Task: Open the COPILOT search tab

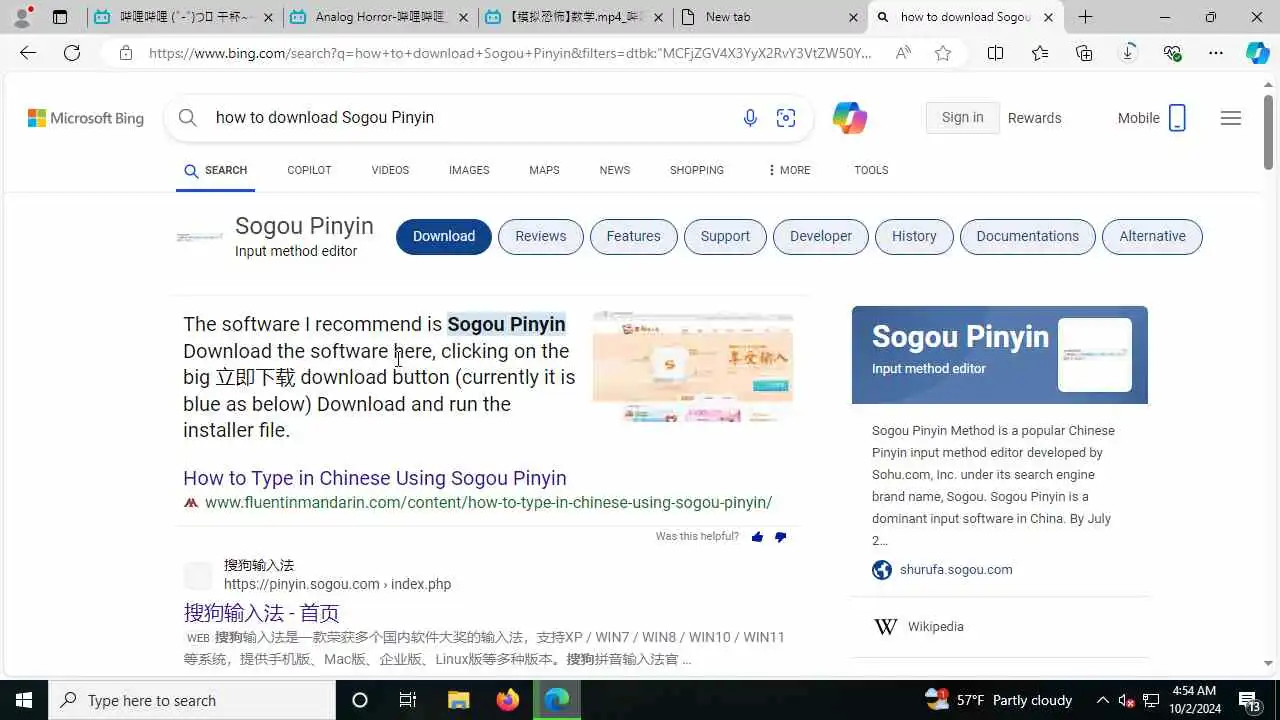Action: pos(309,170)
